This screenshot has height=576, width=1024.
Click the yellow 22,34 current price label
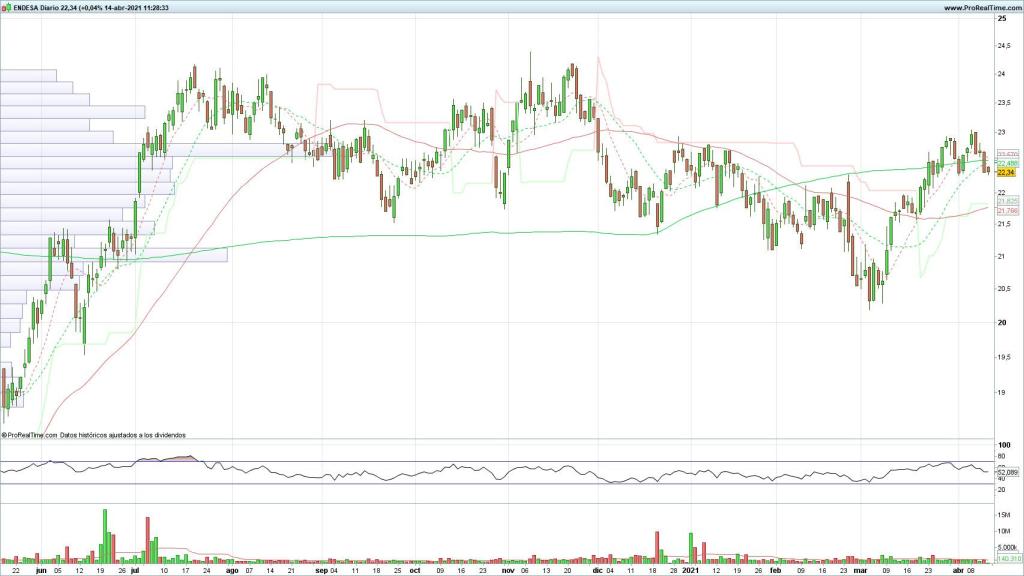coord(1007,172)
